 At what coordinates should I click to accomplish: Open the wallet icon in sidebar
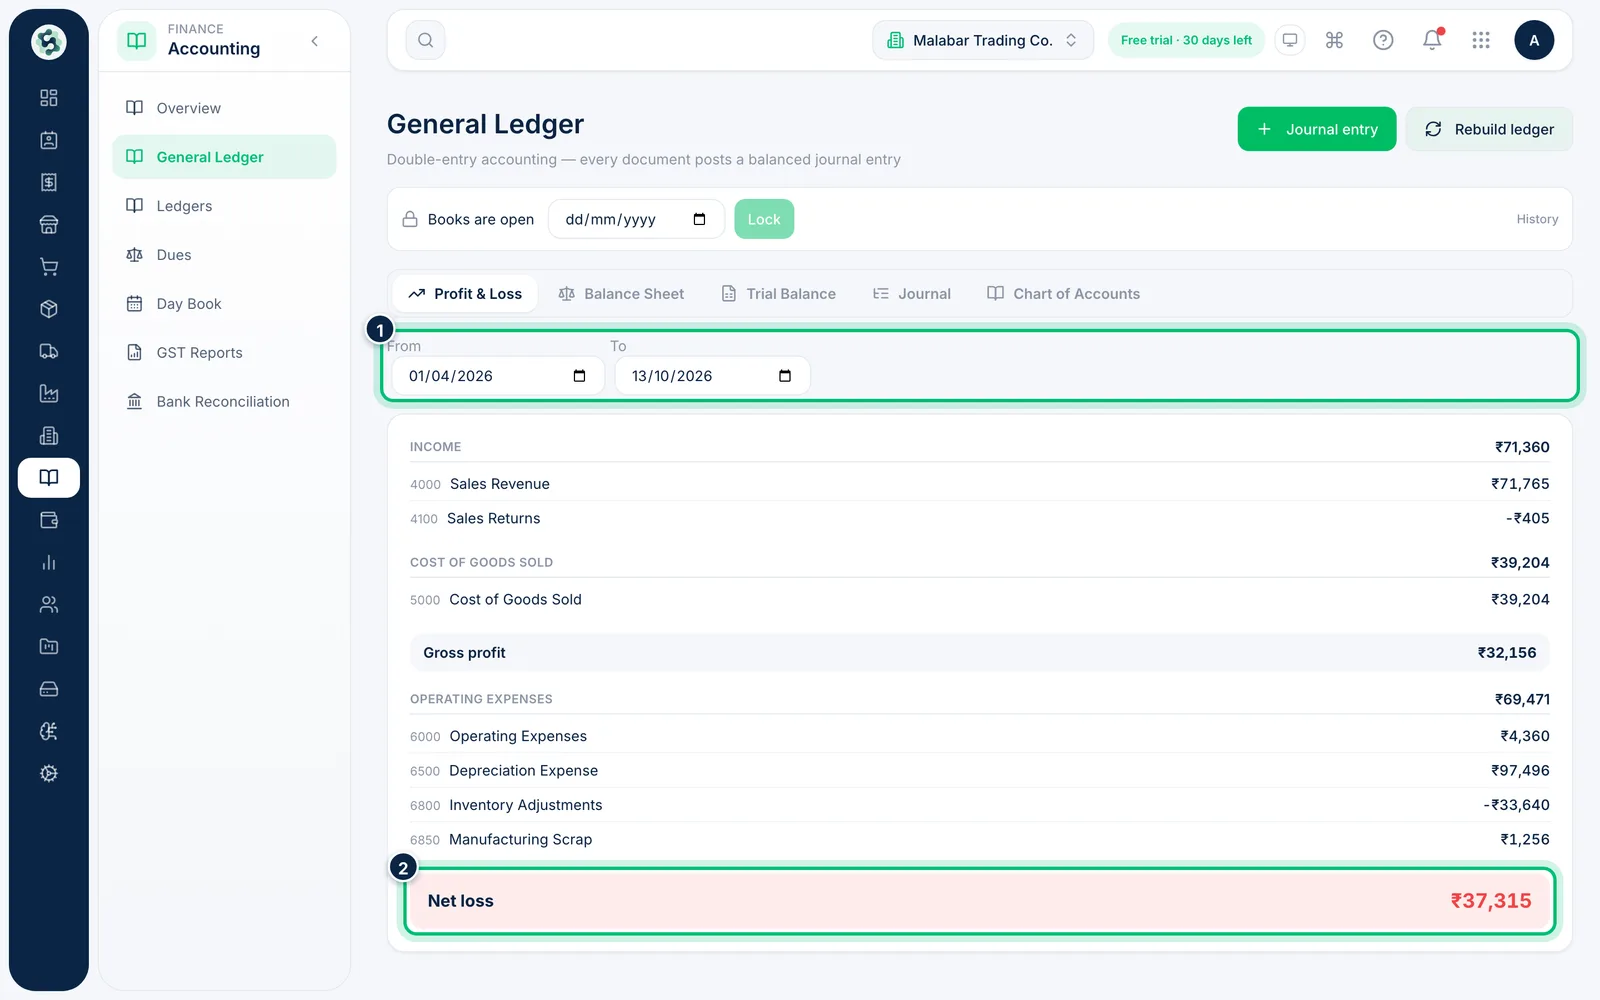point(48,520)
